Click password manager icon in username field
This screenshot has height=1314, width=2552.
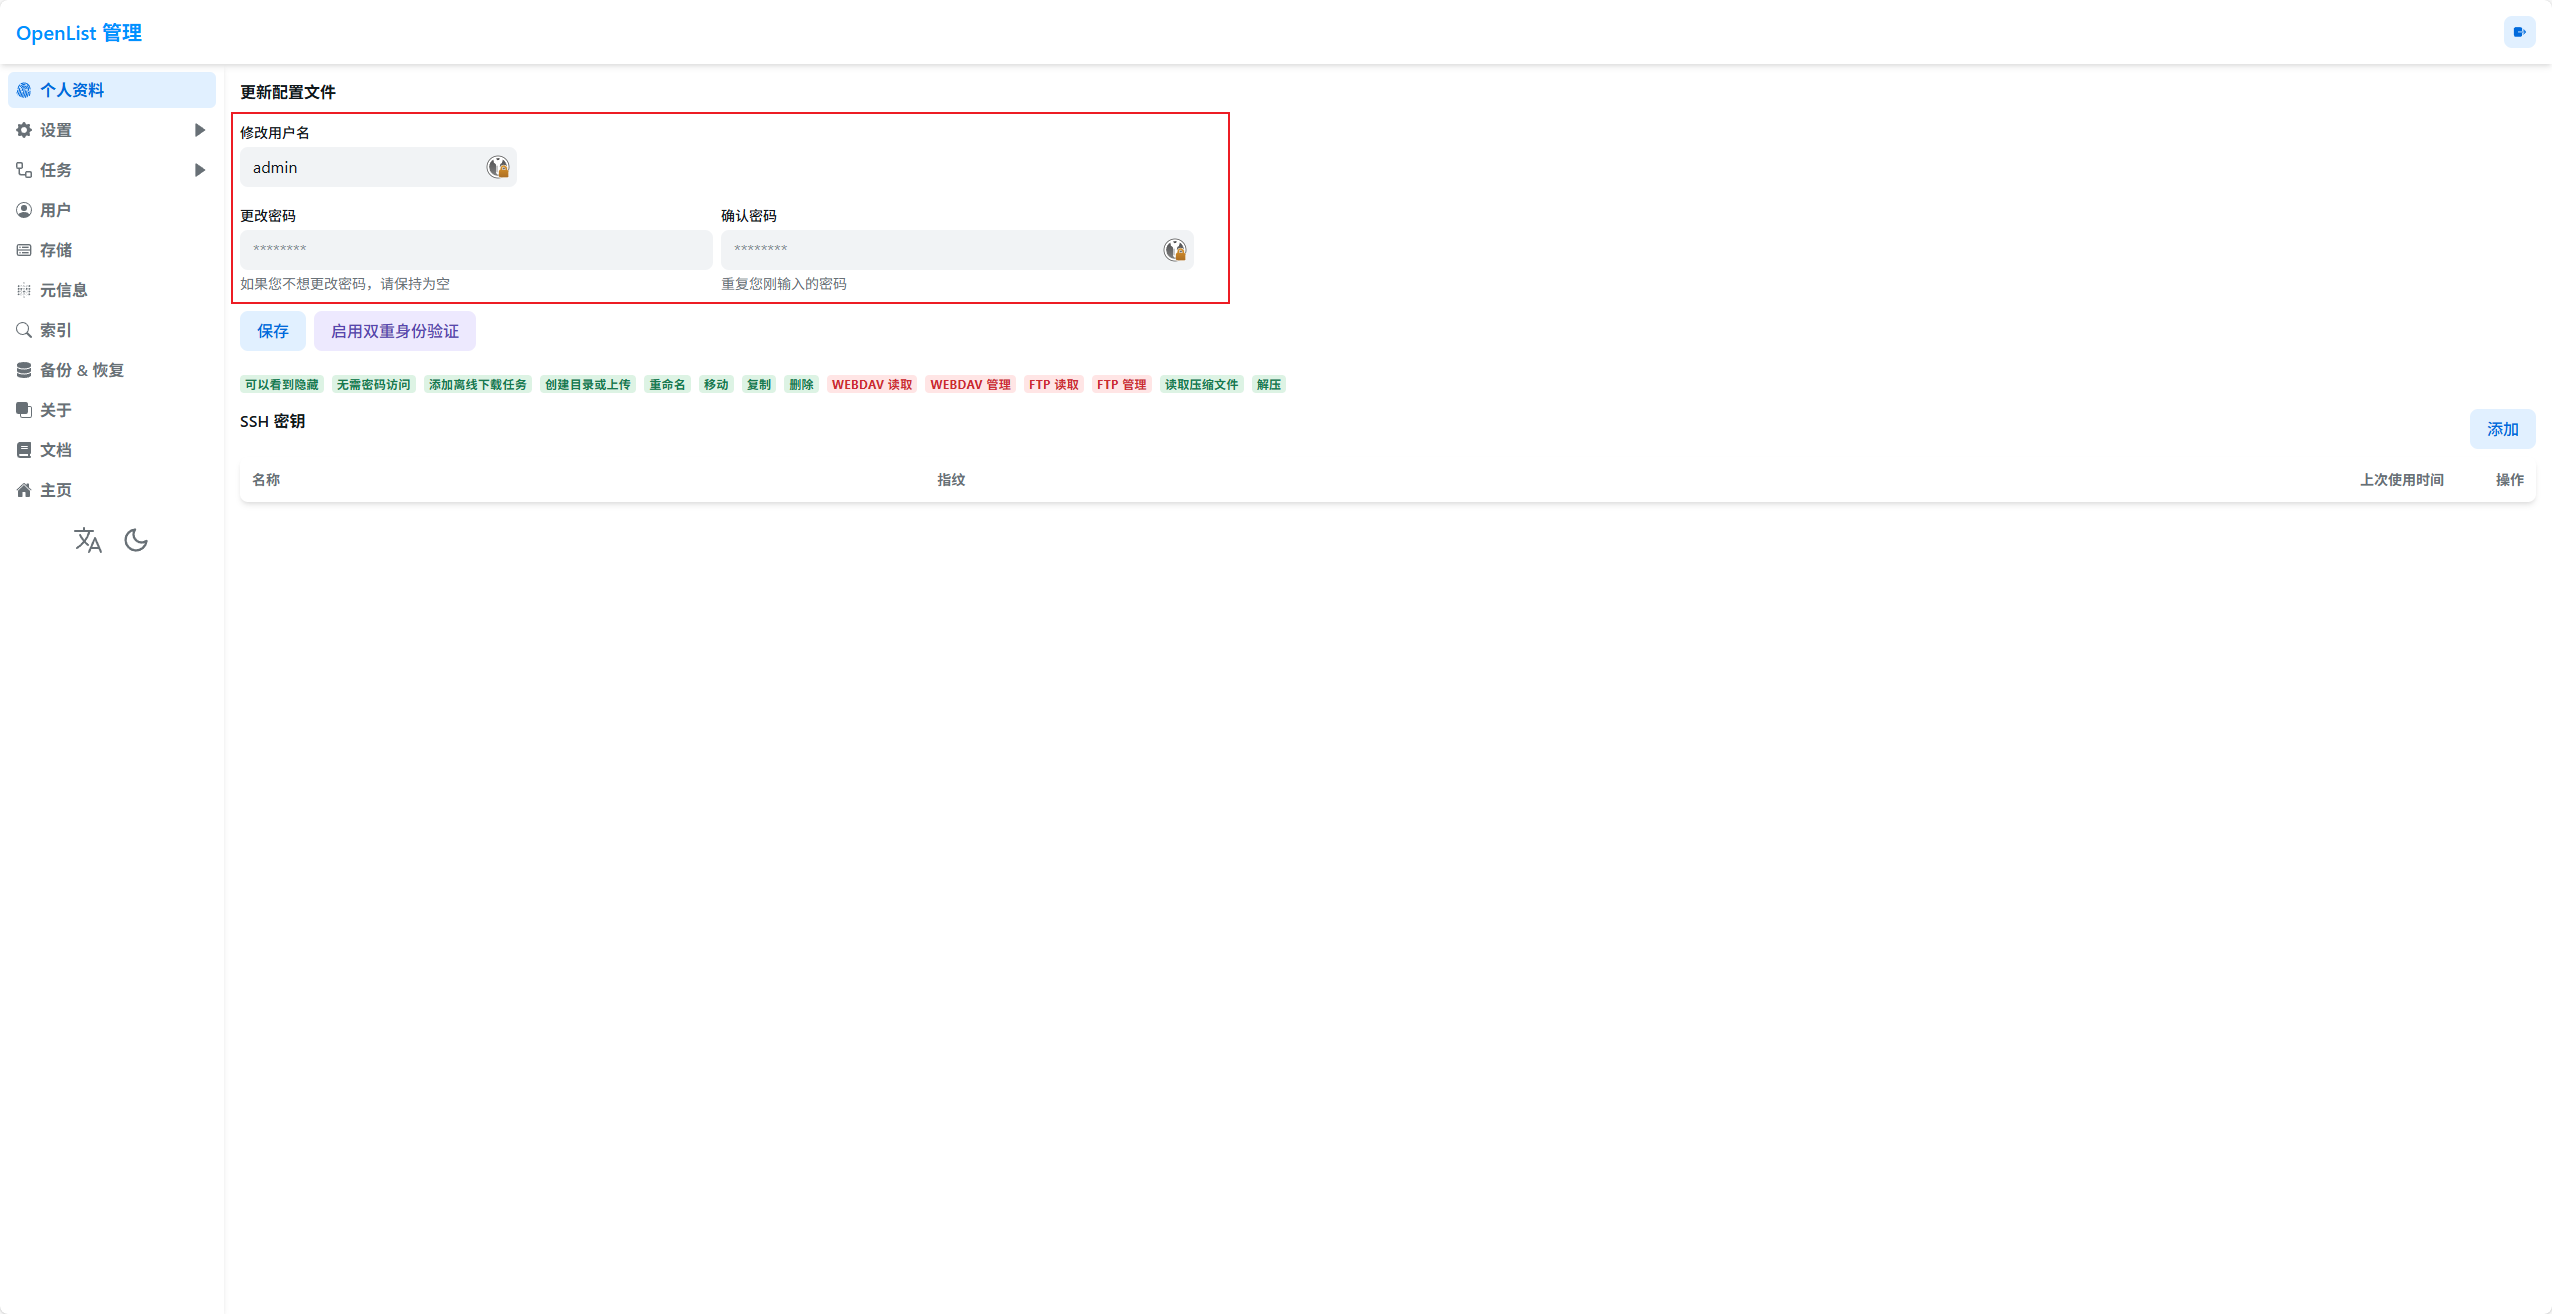(x=498, y=168)
